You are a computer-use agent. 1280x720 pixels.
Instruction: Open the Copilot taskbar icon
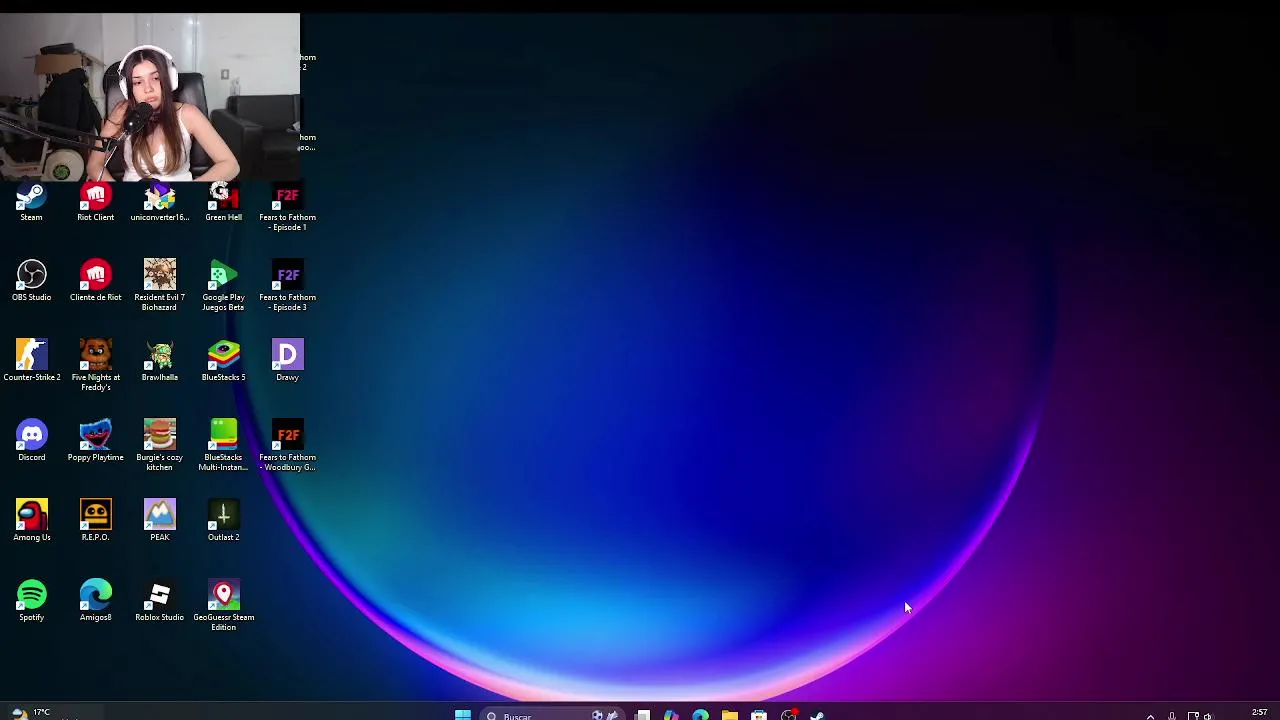click(671, 715)
